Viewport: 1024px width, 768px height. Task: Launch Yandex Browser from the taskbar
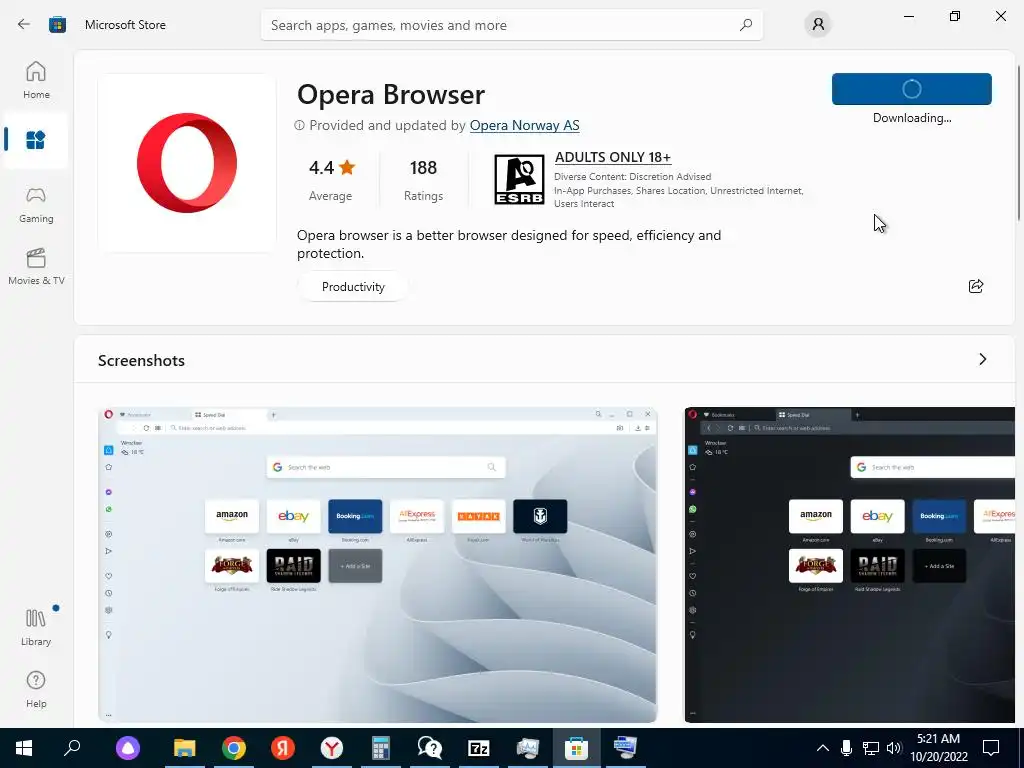332,748
